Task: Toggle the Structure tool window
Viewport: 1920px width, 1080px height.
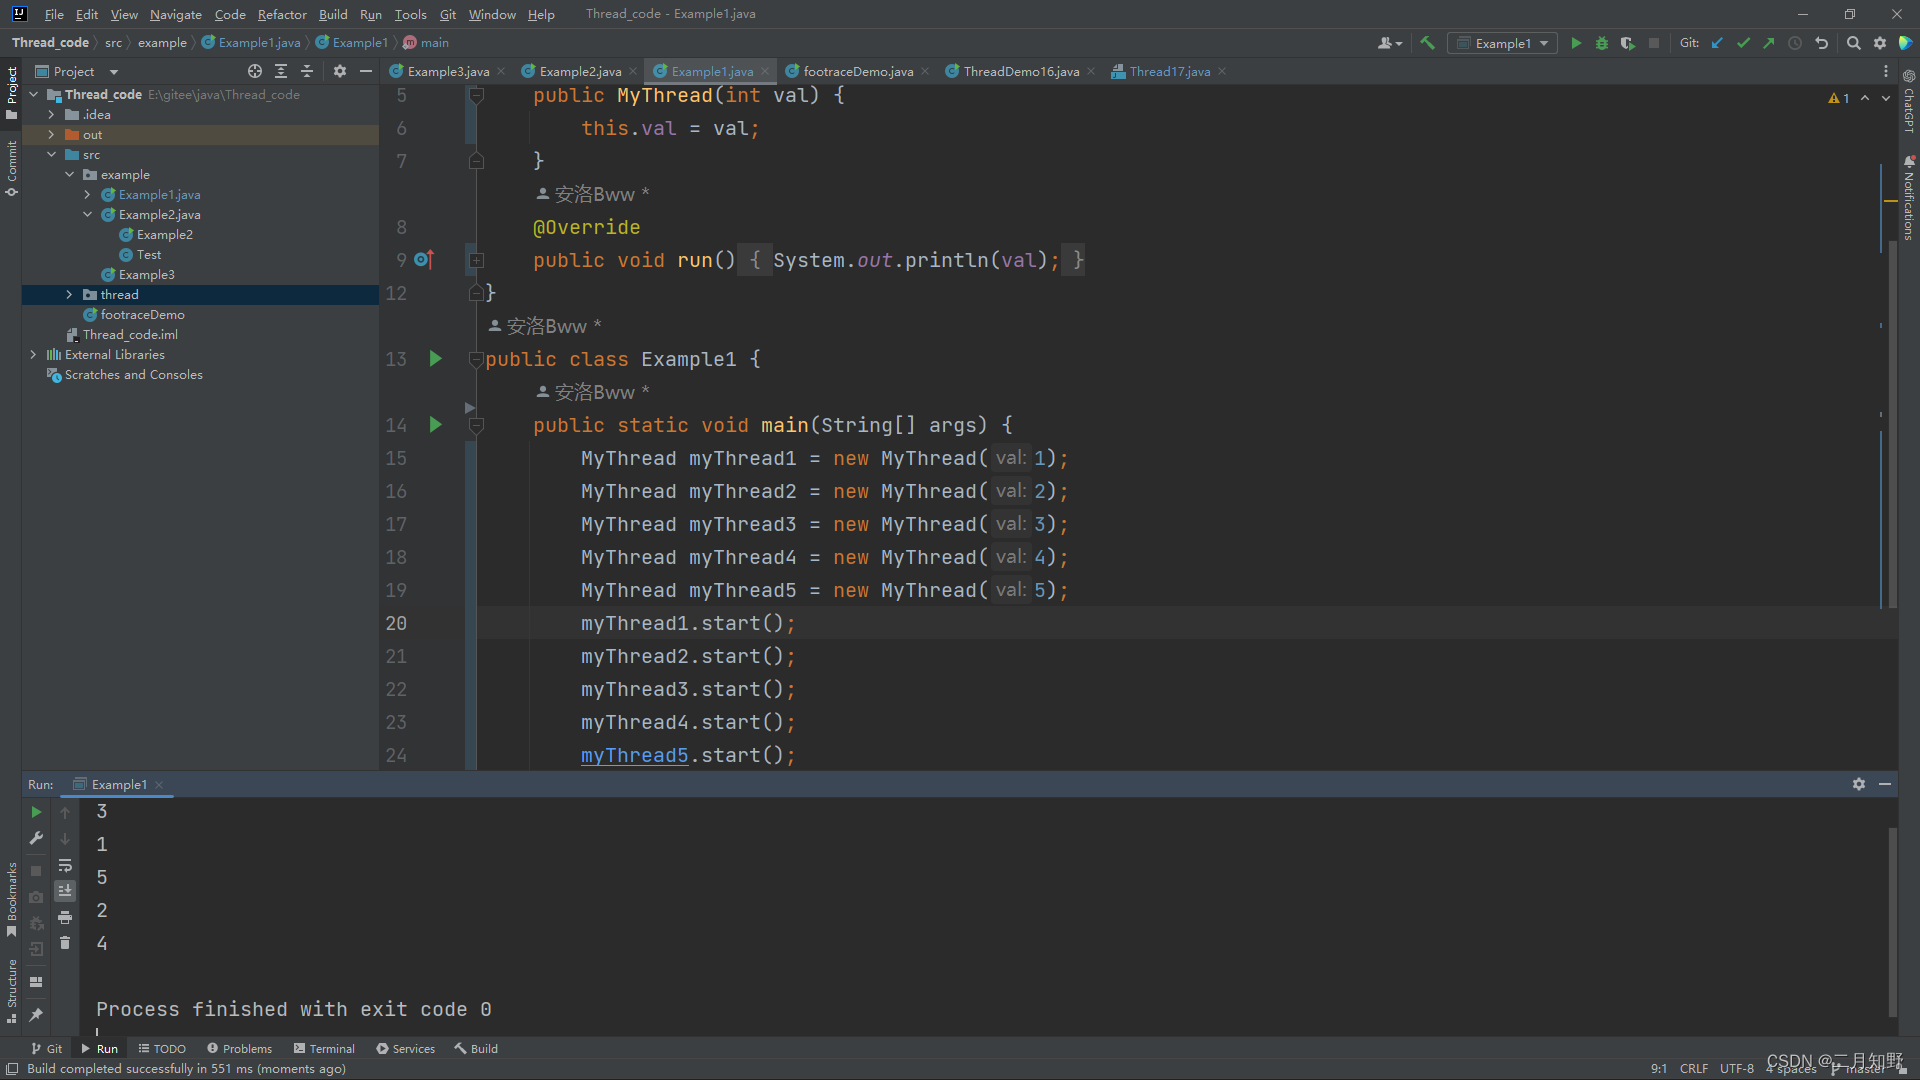Action: (11, 991)
